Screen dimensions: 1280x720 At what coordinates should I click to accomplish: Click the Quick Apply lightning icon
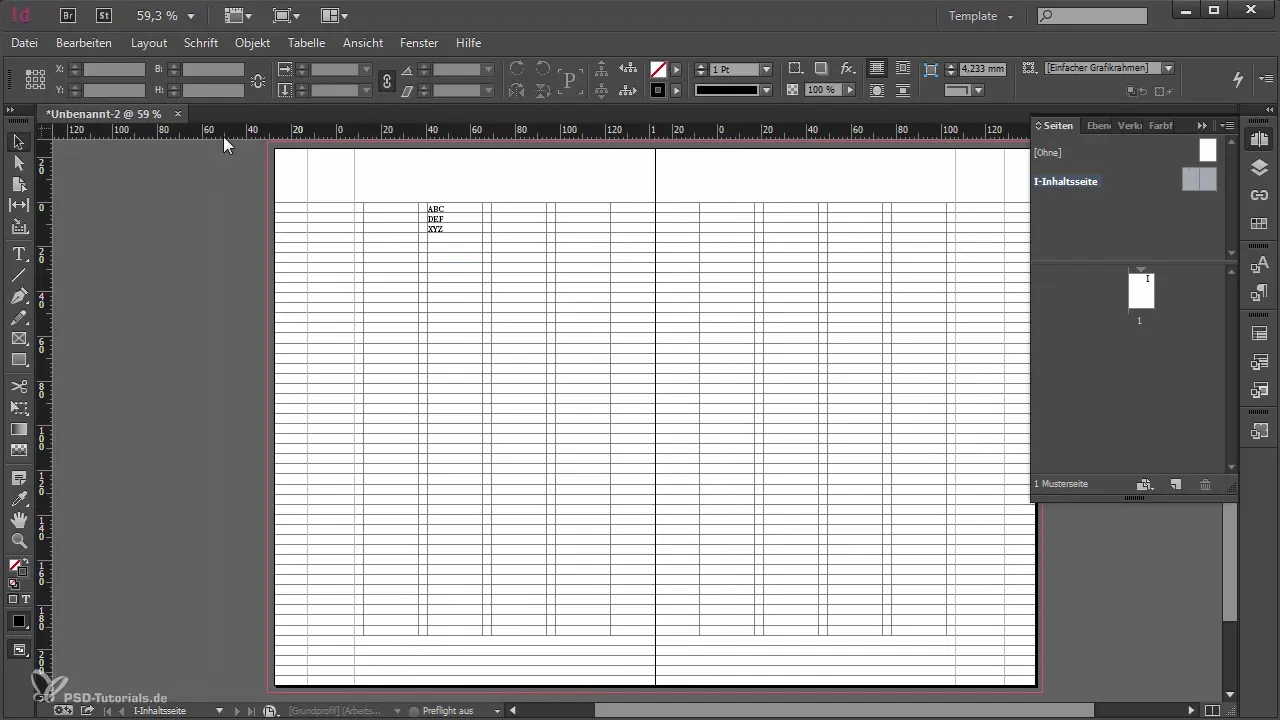[x=1238, y=79]
